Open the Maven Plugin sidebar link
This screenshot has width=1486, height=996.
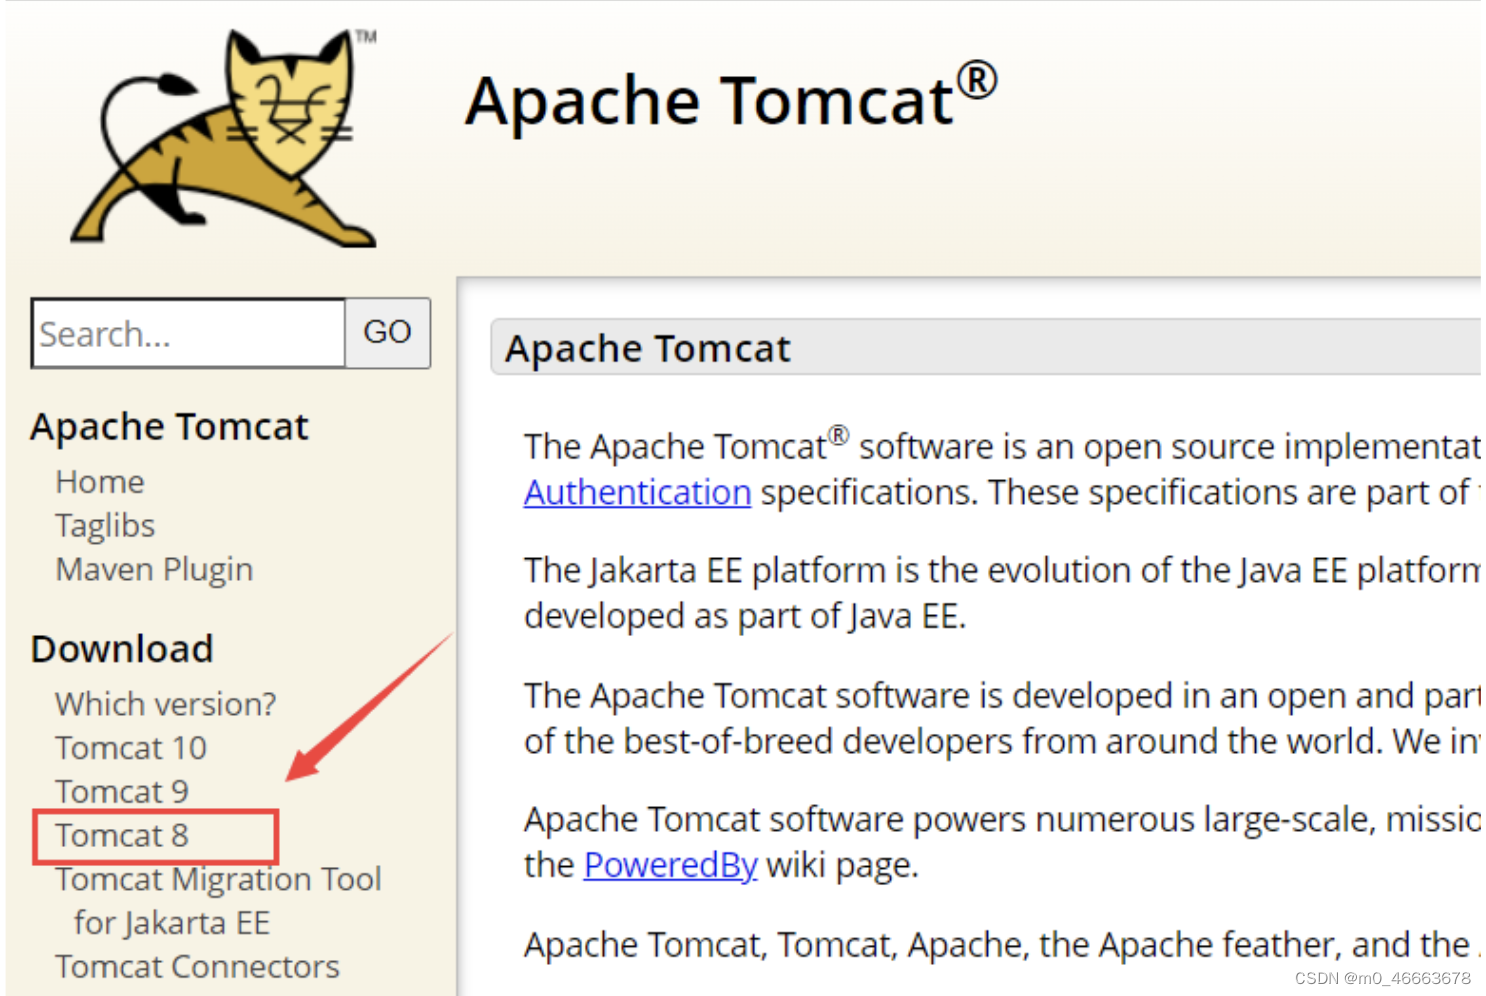pos(154,570)
